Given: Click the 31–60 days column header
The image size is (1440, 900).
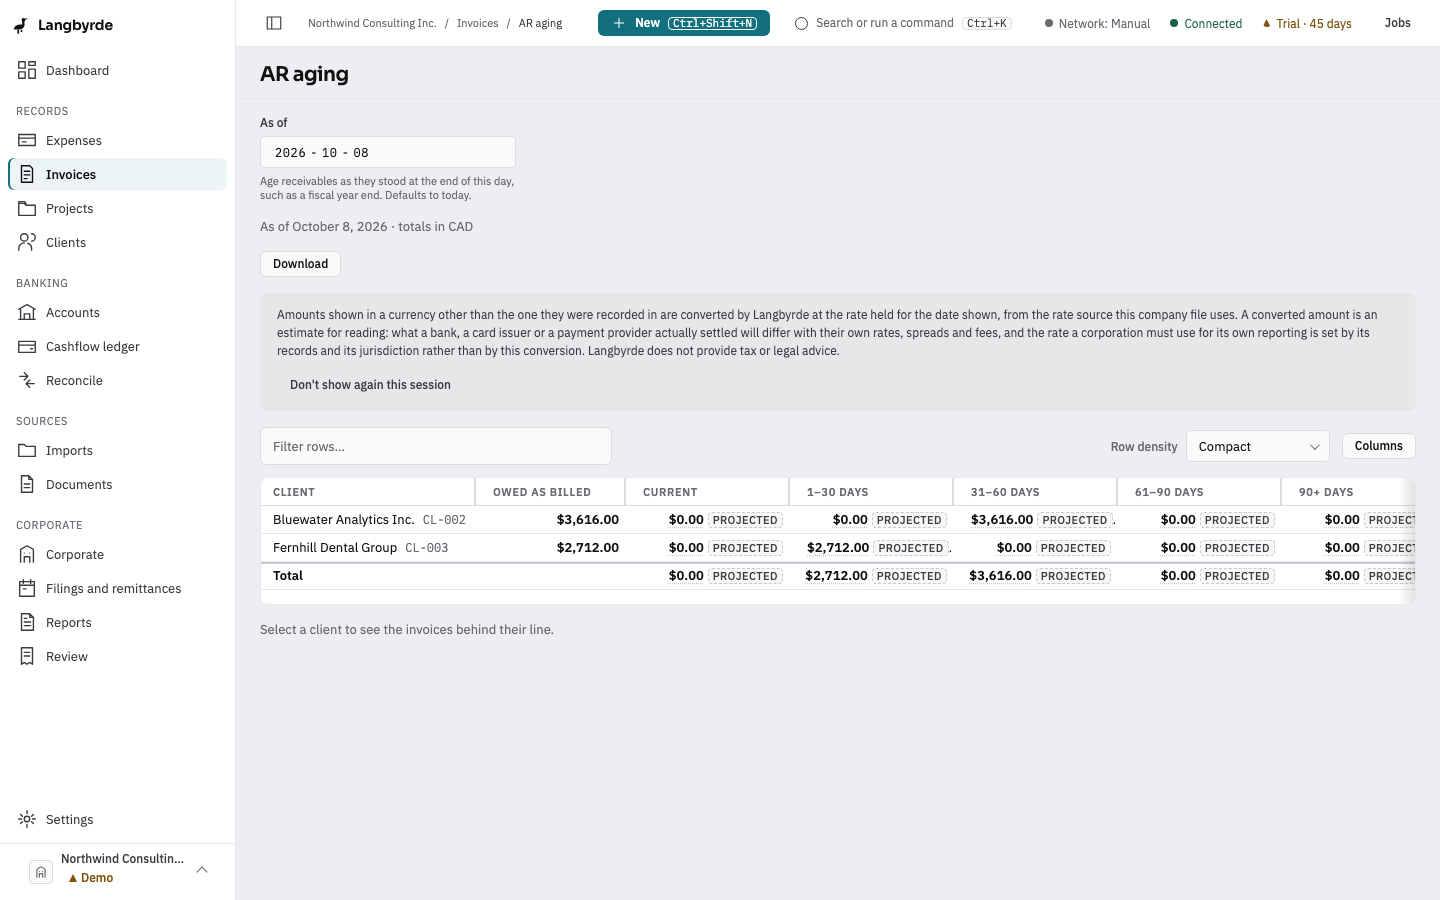Looking at the screenshot, I should click(x=1035, y=492).
